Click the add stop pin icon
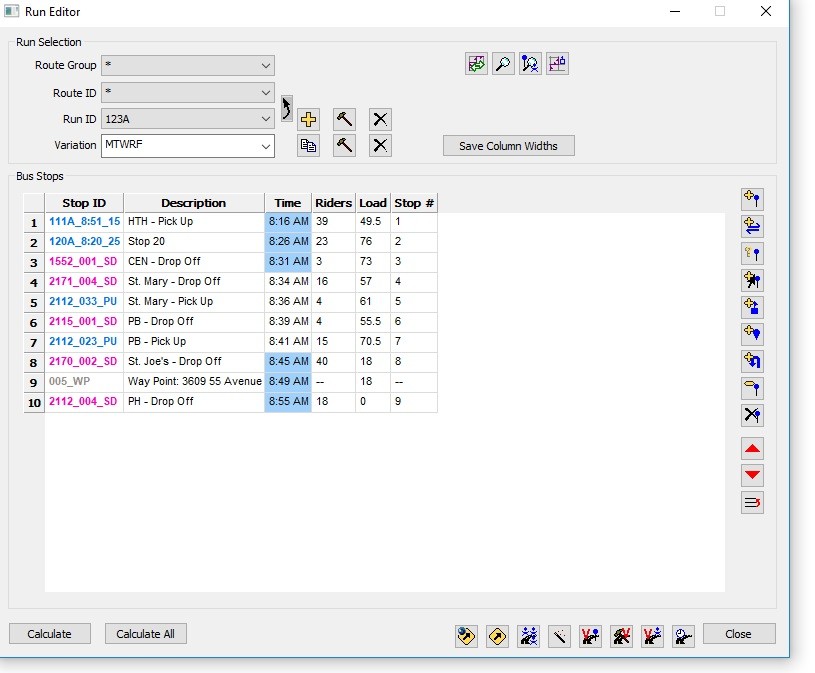Image resolution: width=815 pixels, height=673 pixels. (752, 199)
